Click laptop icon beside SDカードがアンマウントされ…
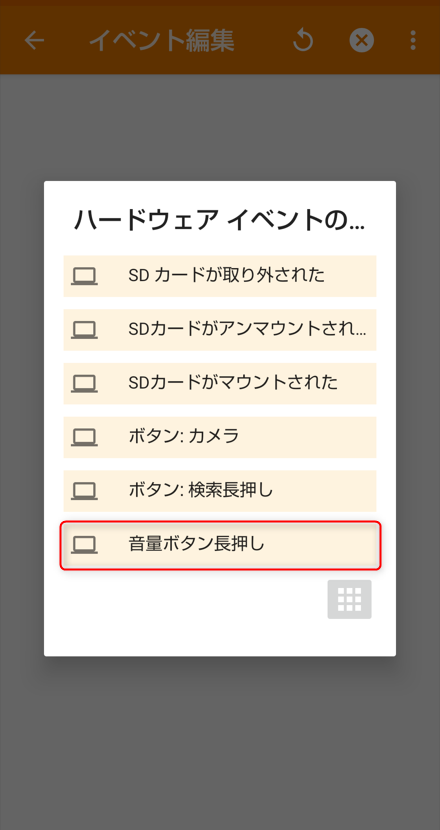The image size is (440, 830). click(x=84, y=330)
